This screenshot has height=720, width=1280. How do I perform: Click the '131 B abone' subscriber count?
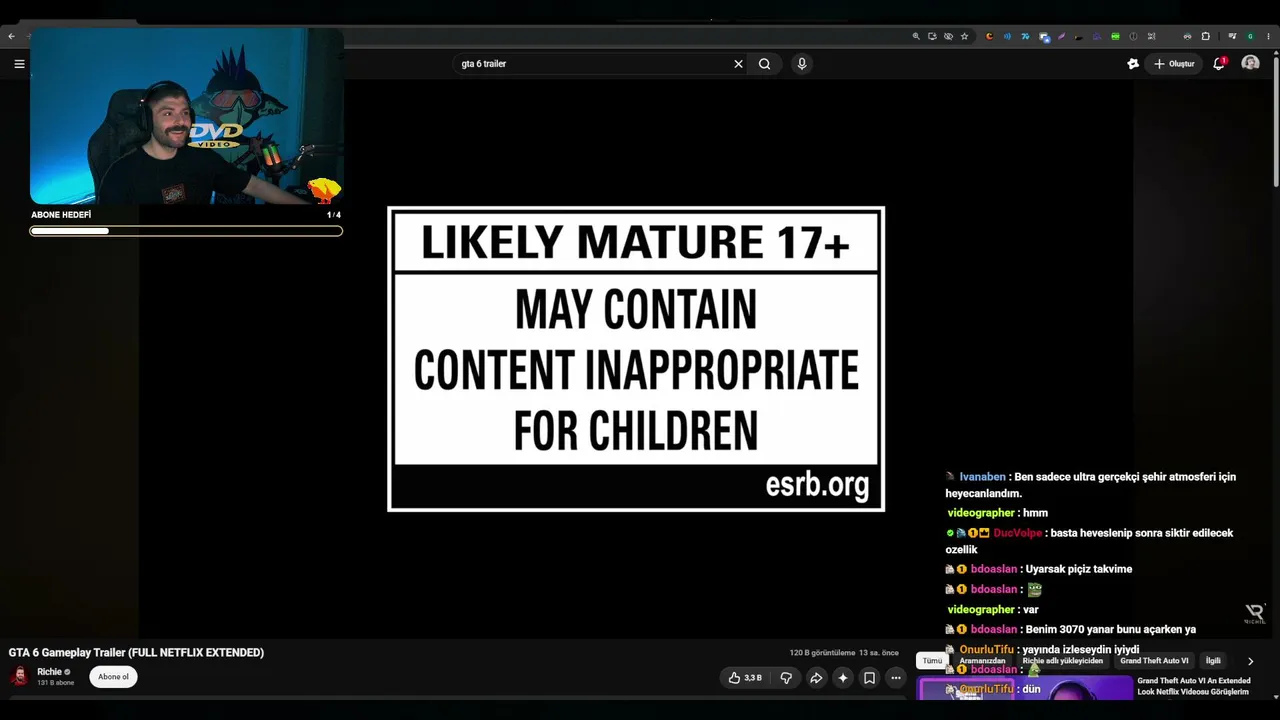(56, 683)
